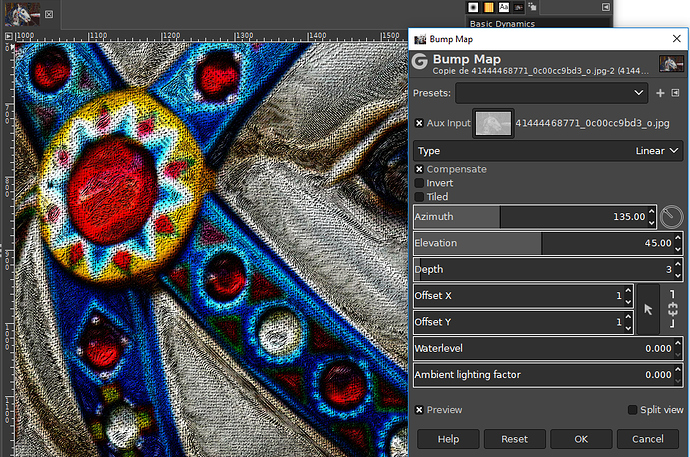The height and width of the screenshot is (457, 690).
Task: Click the Reset button
Action: click(514, 439)
